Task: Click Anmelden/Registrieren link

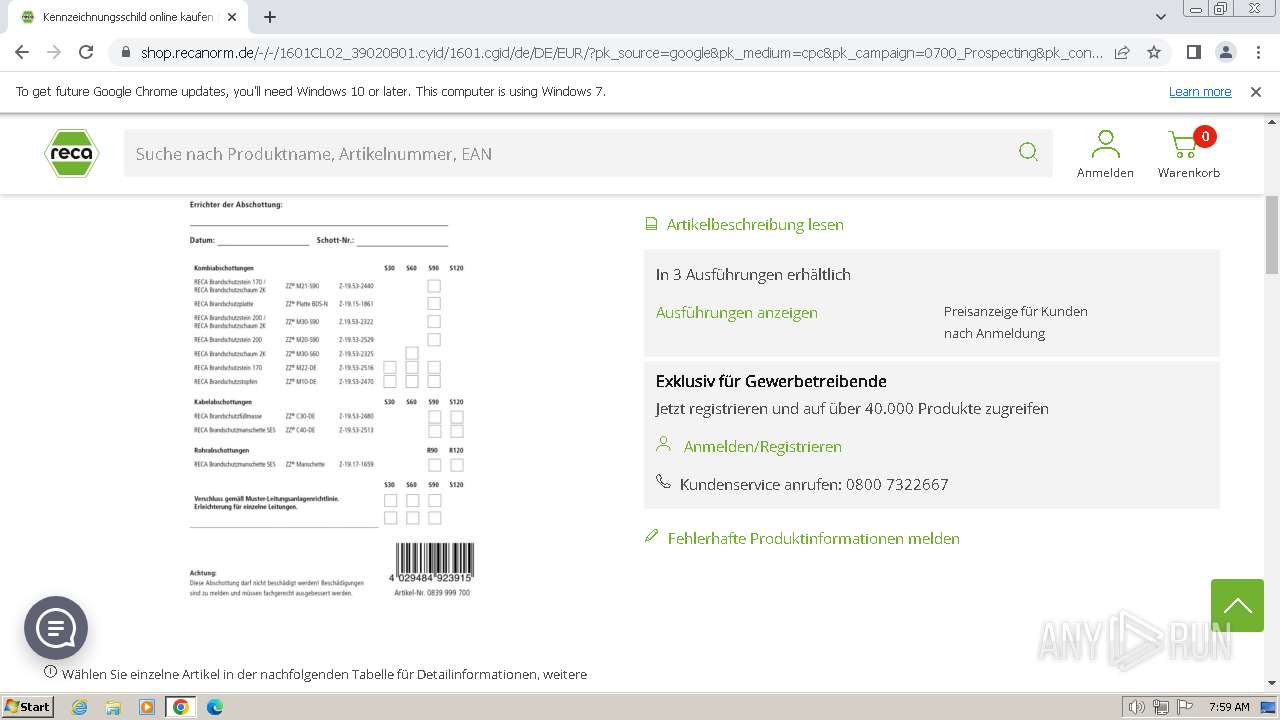Action: click(763, 446)
